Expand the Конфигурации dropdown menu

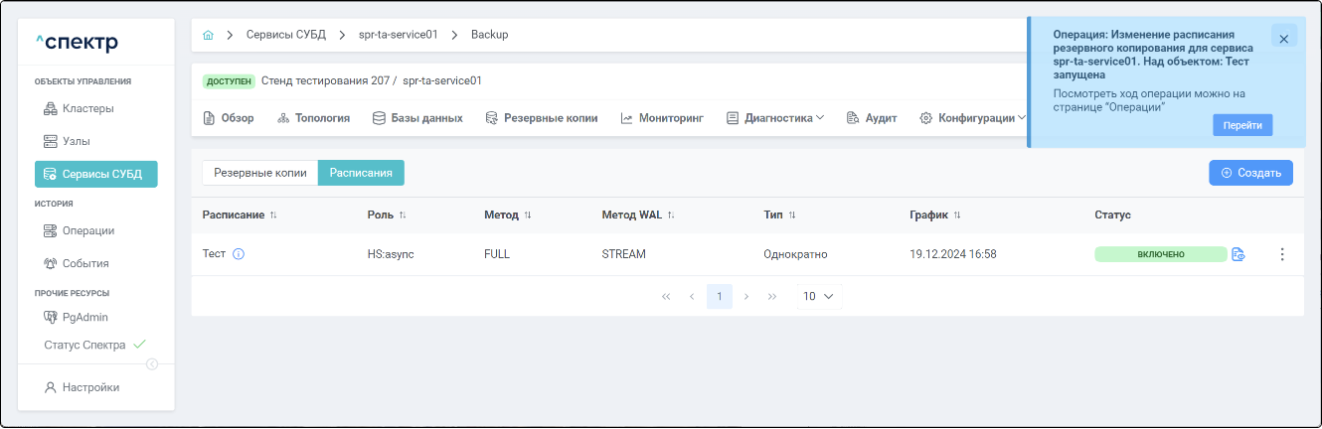973,118
